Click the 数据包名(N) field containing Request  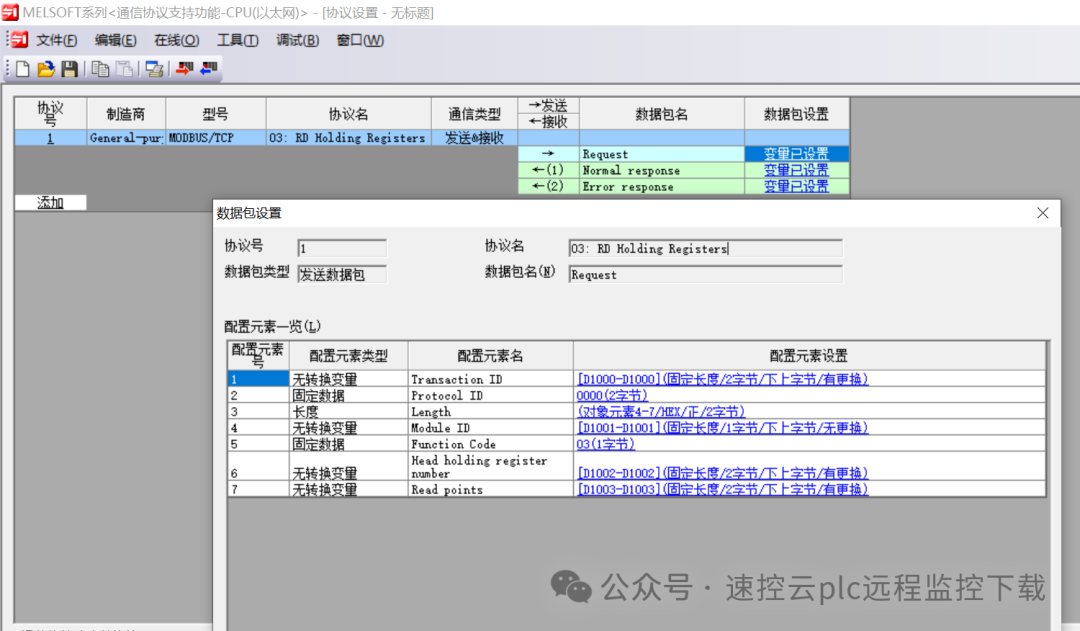(x=705, y=274)
